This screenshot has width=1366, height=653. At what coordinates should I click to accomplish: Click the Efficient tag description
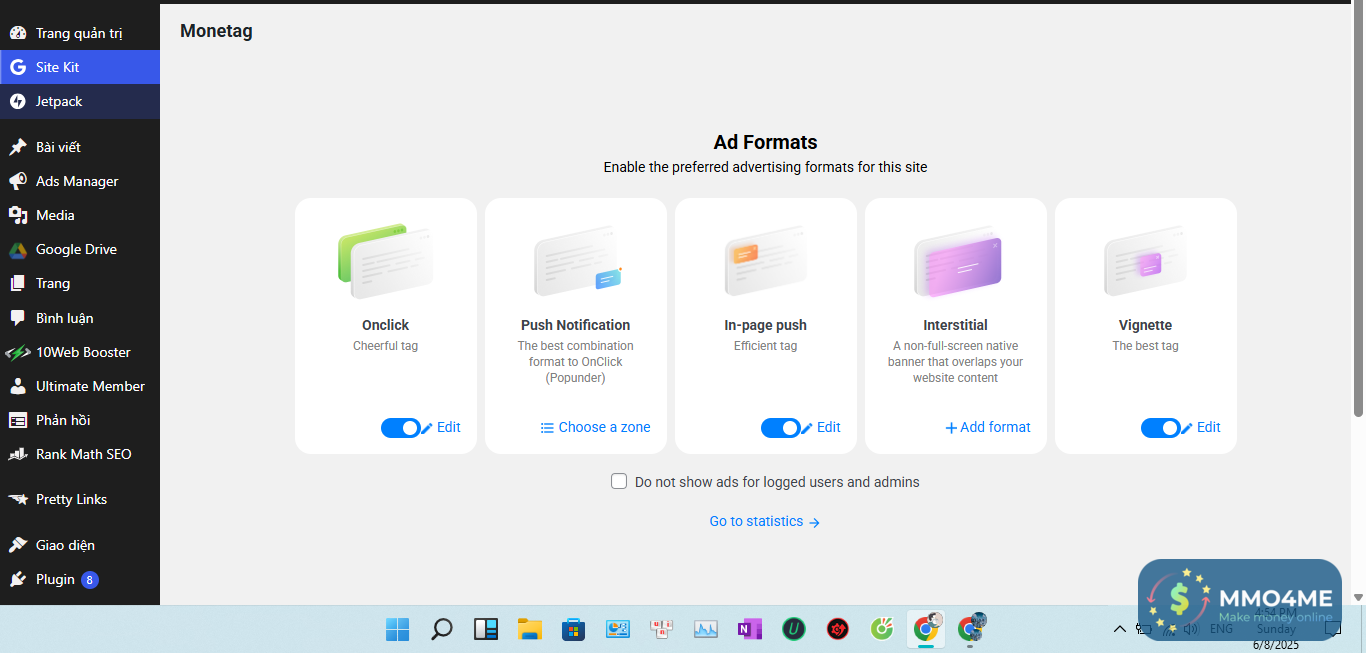click(765, 346)
